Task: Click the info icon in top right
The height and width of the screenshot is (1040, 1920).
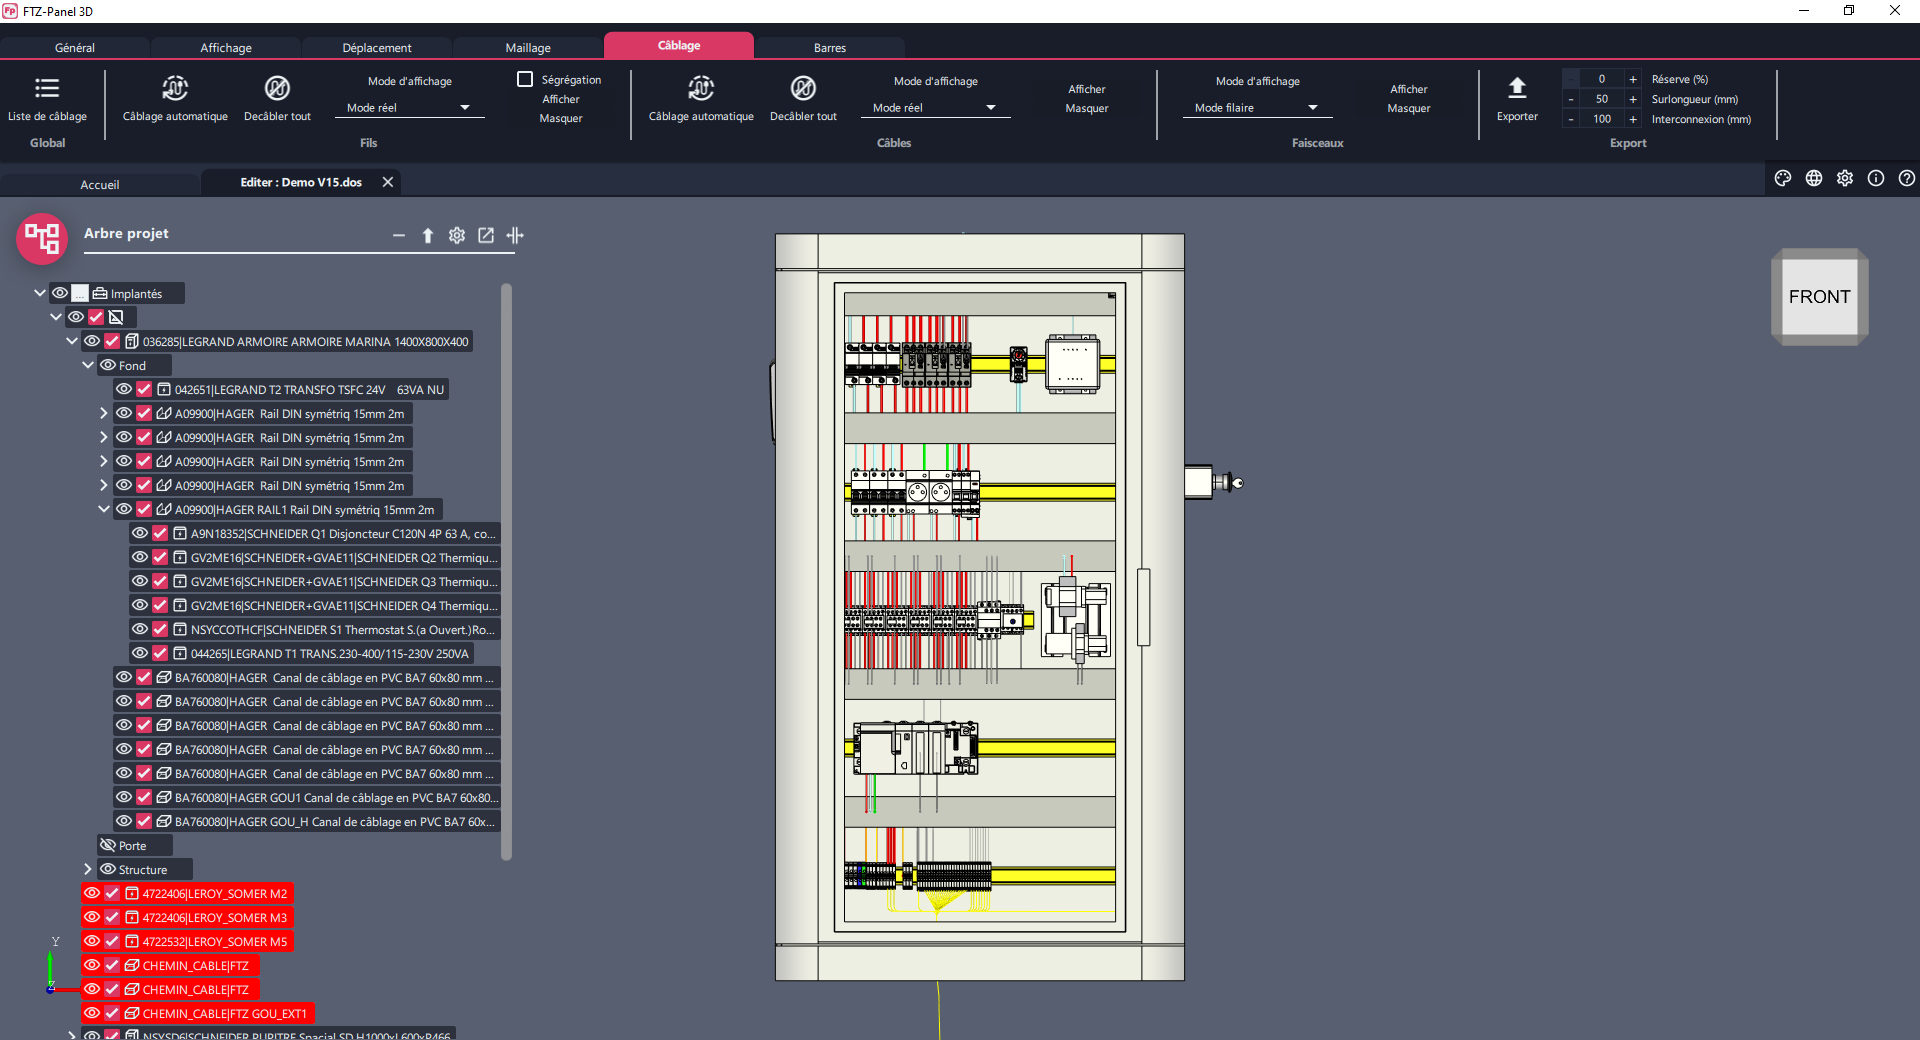Action: (x=1875, y=178)
